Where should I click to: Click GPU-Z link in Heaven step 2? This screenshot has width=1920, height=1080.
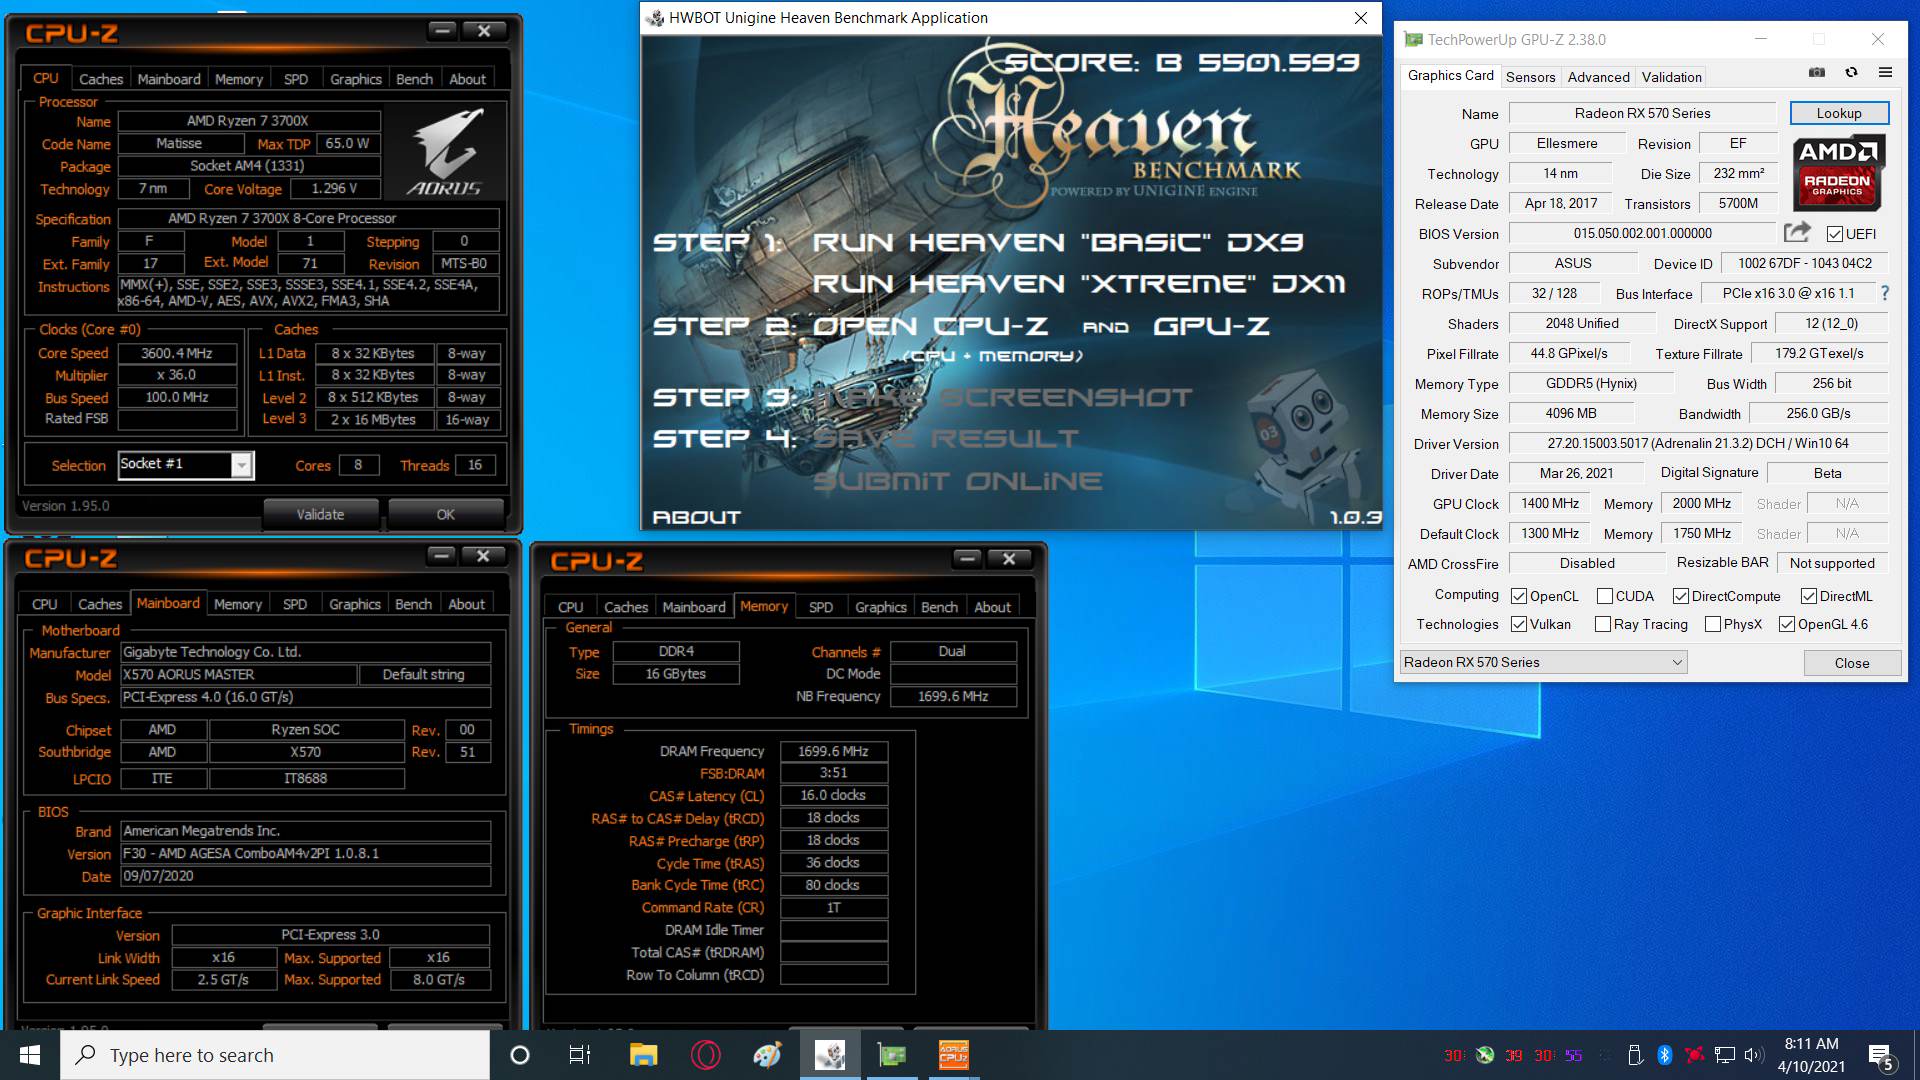(x=1211, y=326)
